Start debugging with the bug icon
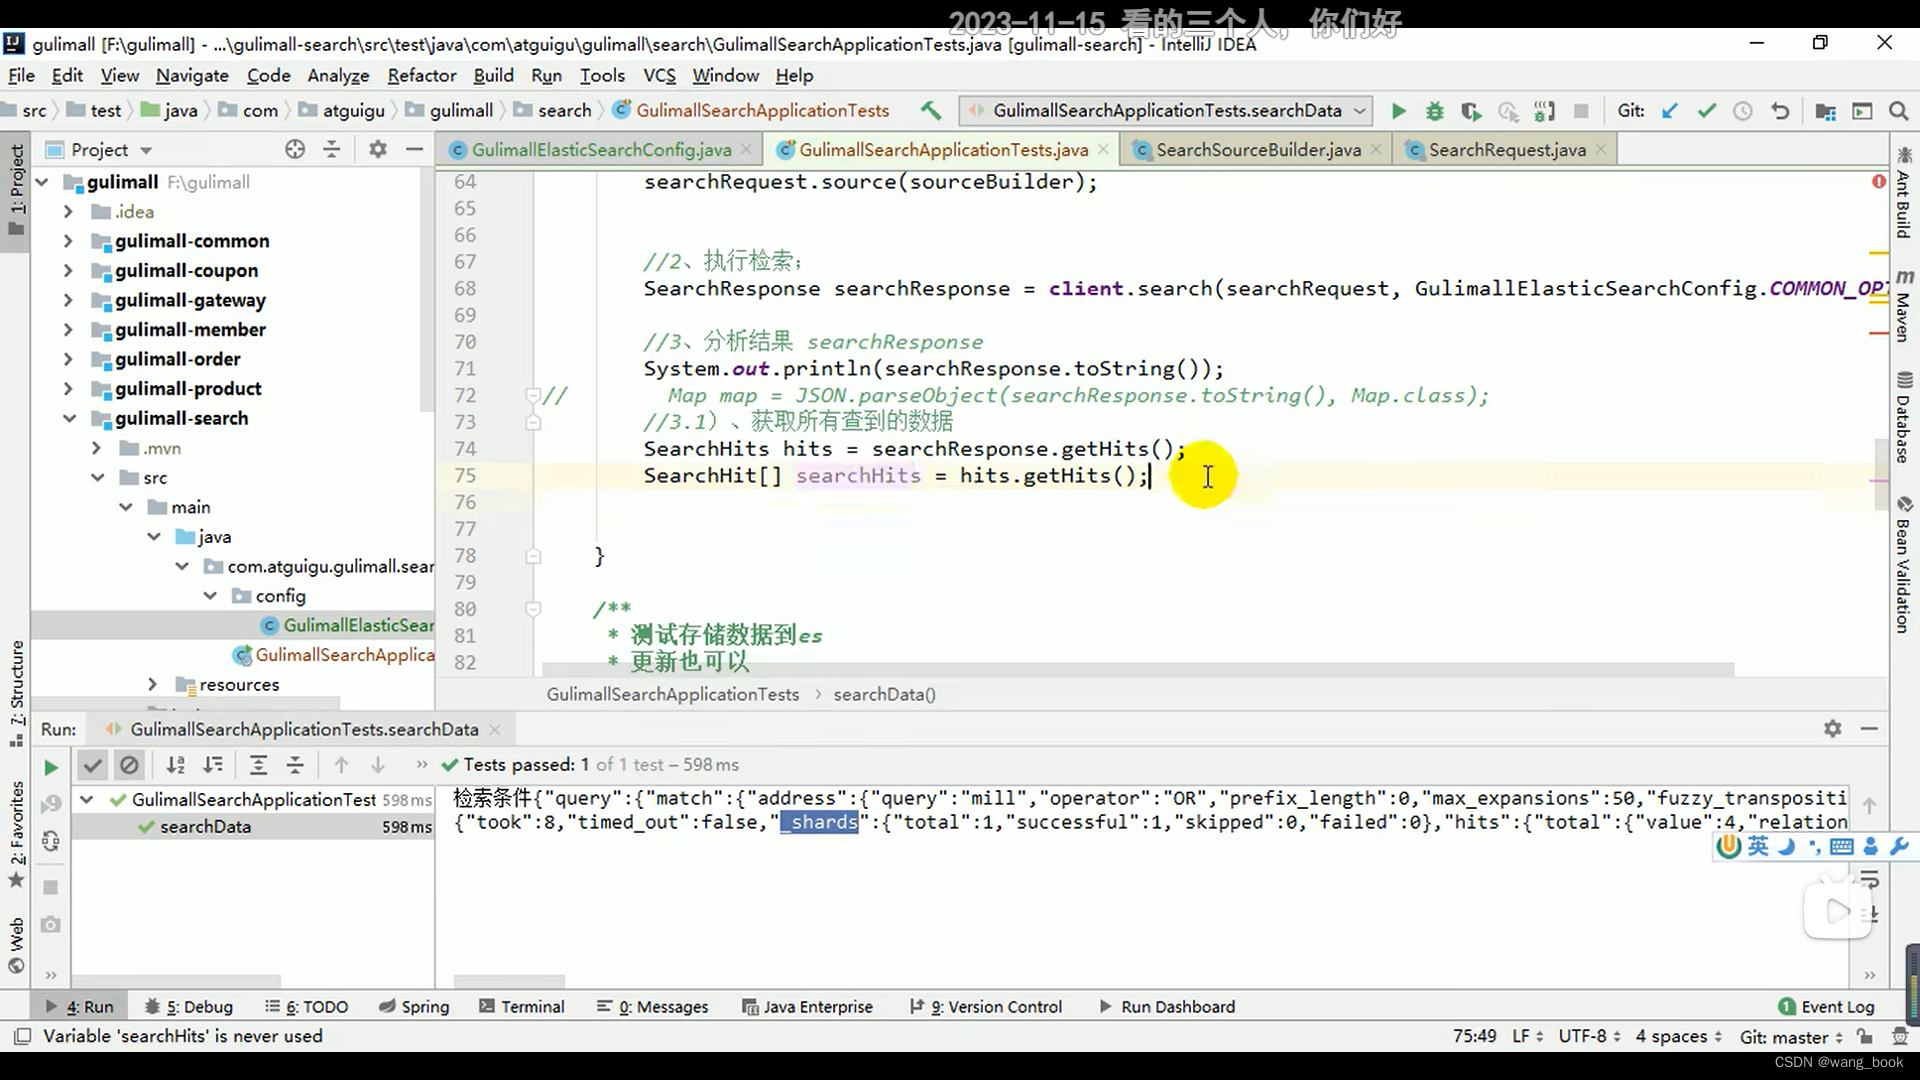This screenshot has height=1080, width=1920. tap(1435, 111)
